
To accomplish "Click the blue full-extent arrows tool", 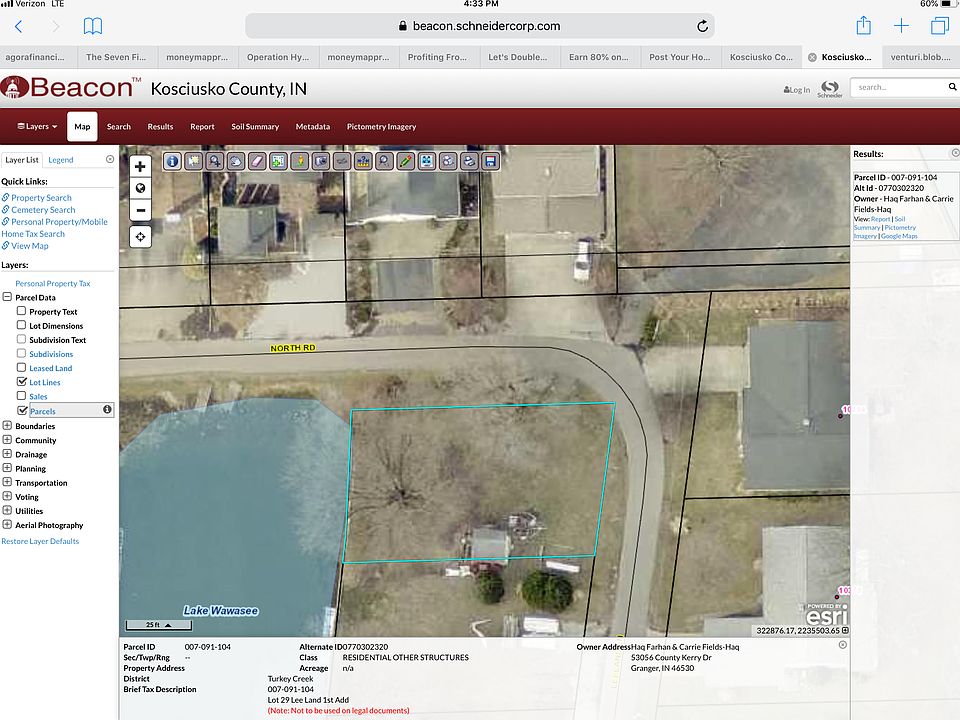I will click(x=427, y=161).
